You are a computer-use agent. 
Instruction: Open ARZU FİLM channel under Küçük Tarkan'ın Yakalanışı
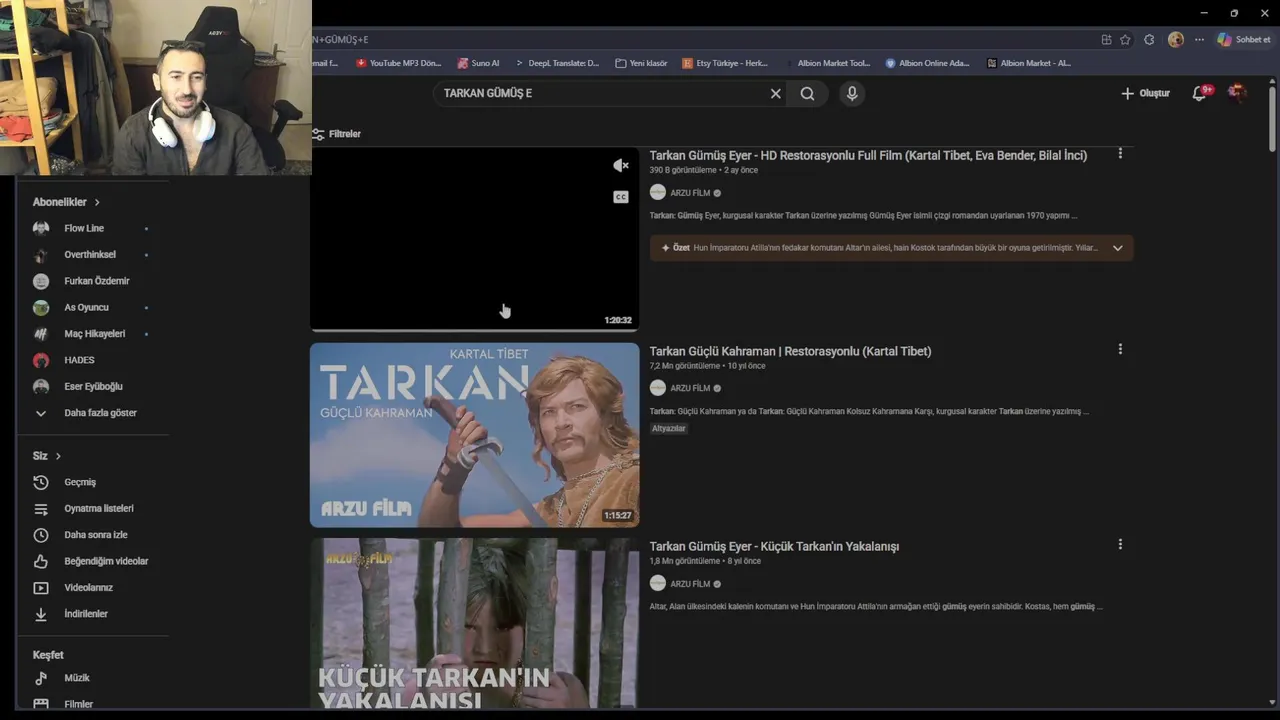coord(690,584)
